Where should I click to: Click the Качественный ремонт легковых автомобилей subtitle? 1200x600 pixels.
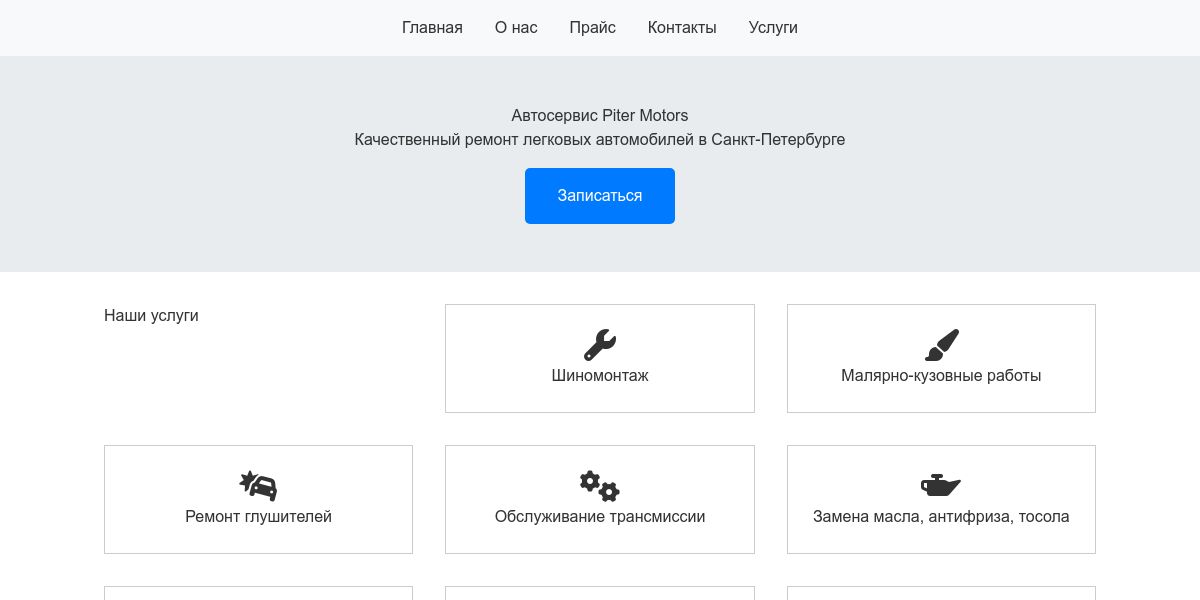(x=600, y=140)
